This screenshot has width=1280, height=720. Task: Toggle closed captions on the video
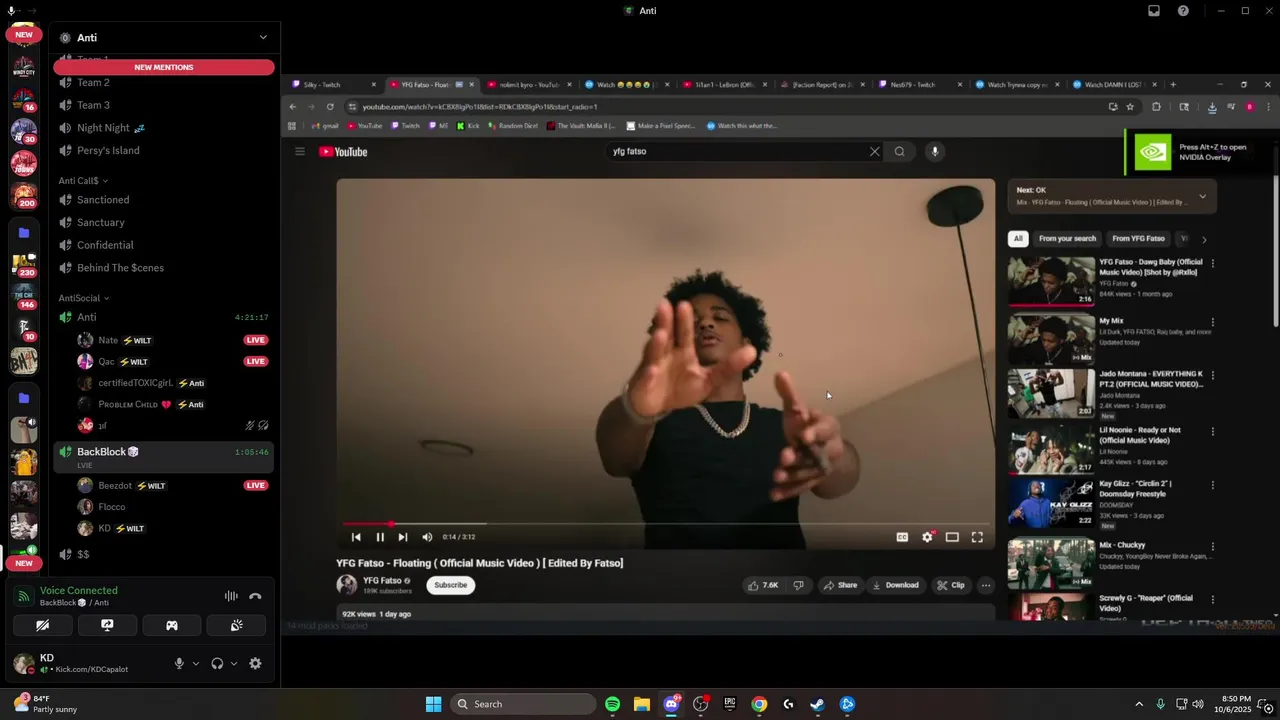[902, 537]
